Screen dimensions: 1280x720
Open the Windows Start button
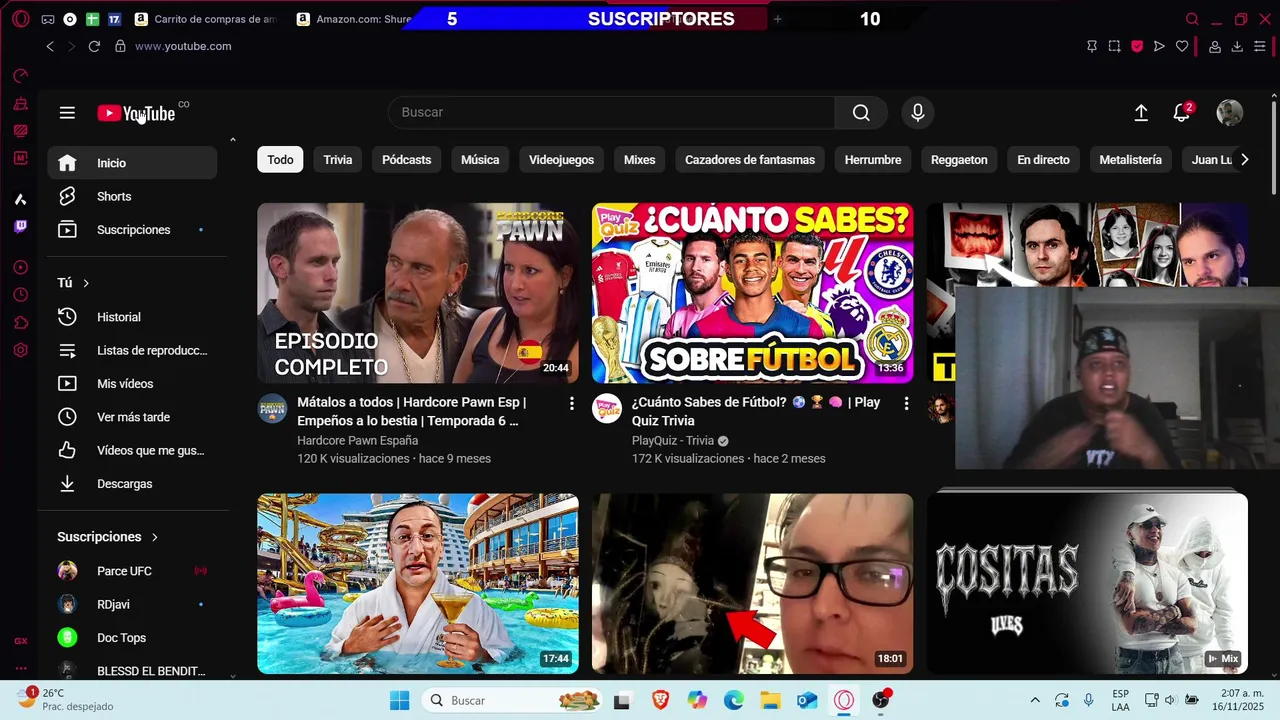399,700
